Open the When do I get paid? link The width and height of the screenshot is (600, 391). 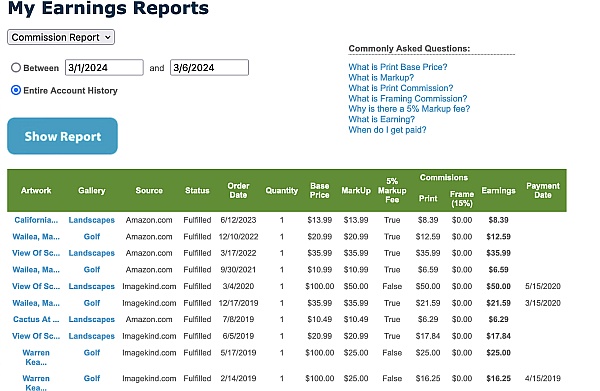coord(387,130)
